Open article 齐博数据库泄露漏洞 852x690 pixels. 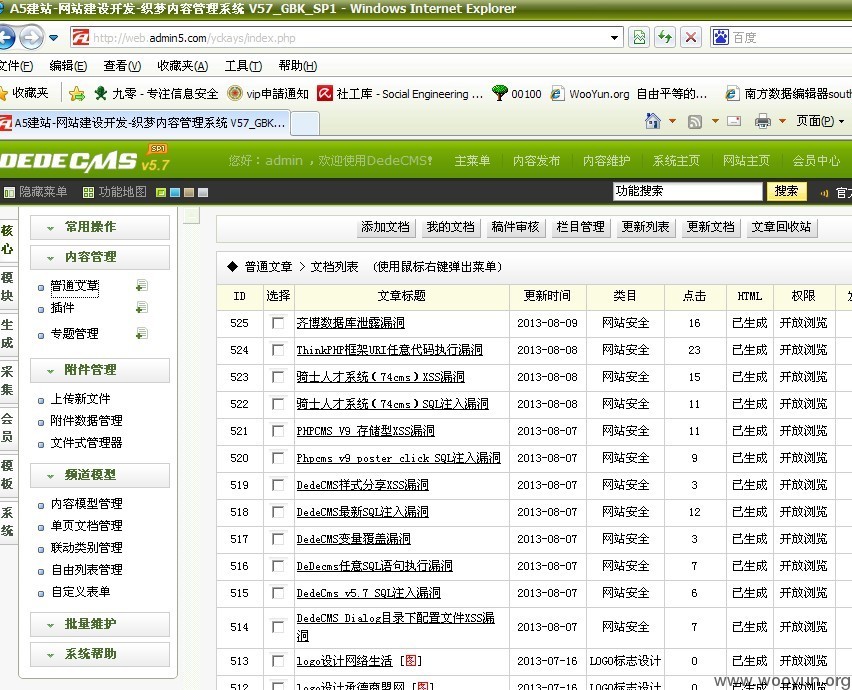point(350,323)
